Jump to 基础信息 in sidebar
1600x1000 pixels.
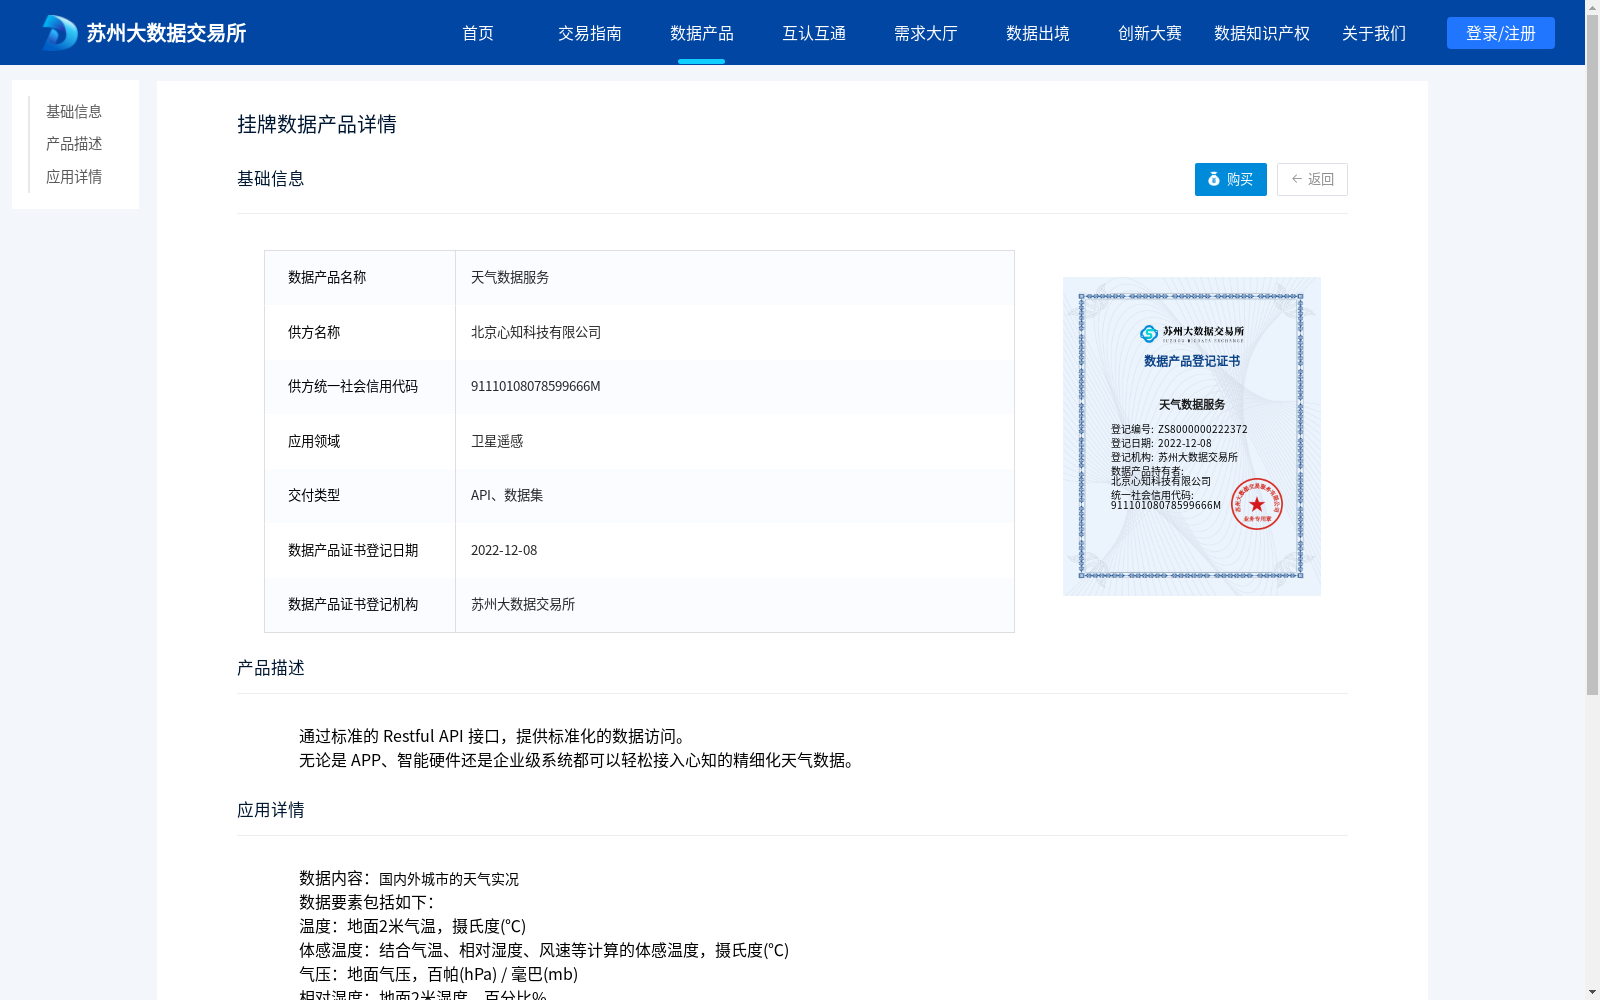pos(74,111)
